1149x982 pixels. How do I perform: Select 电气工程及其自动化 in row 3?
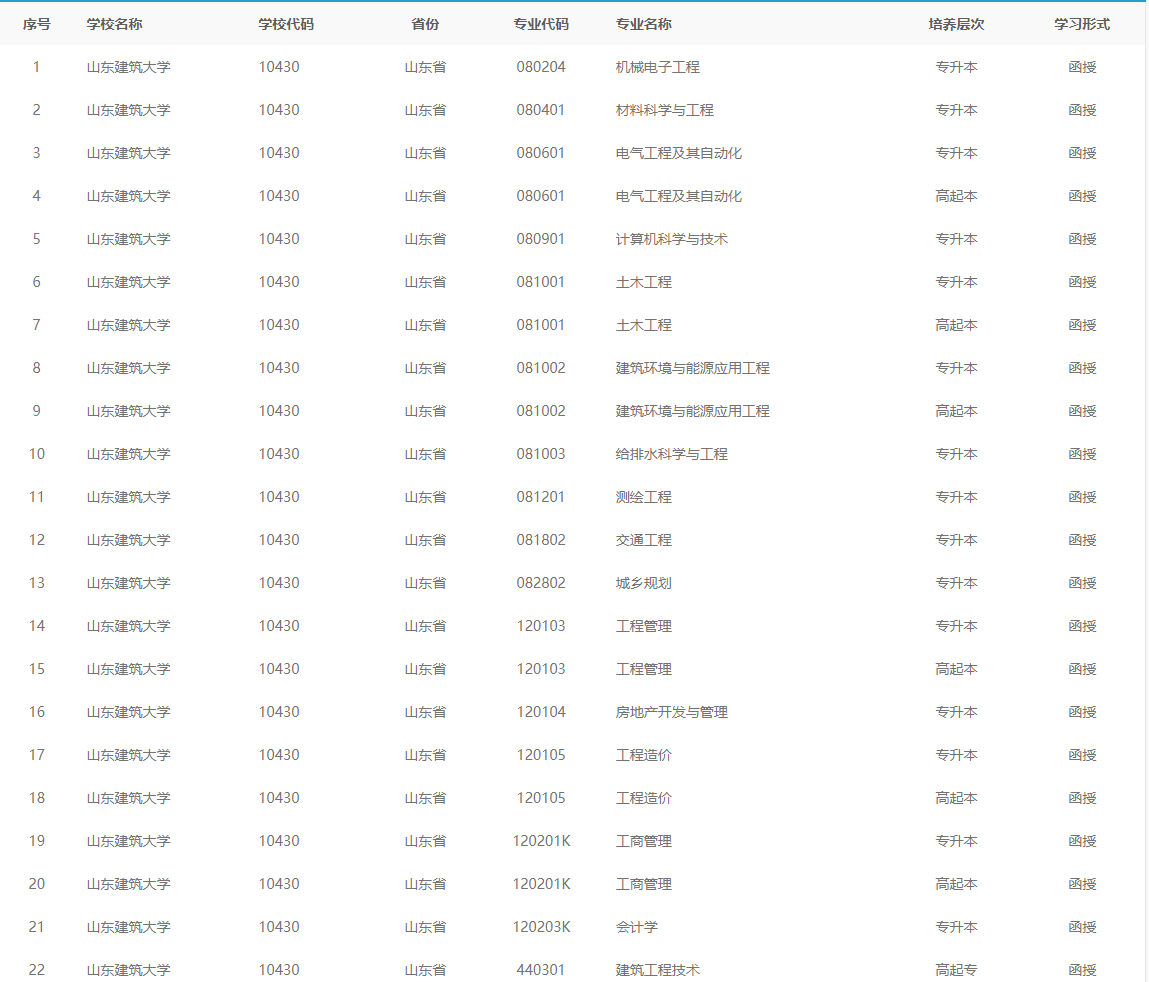pyautogui.click(x=679, y=153)
